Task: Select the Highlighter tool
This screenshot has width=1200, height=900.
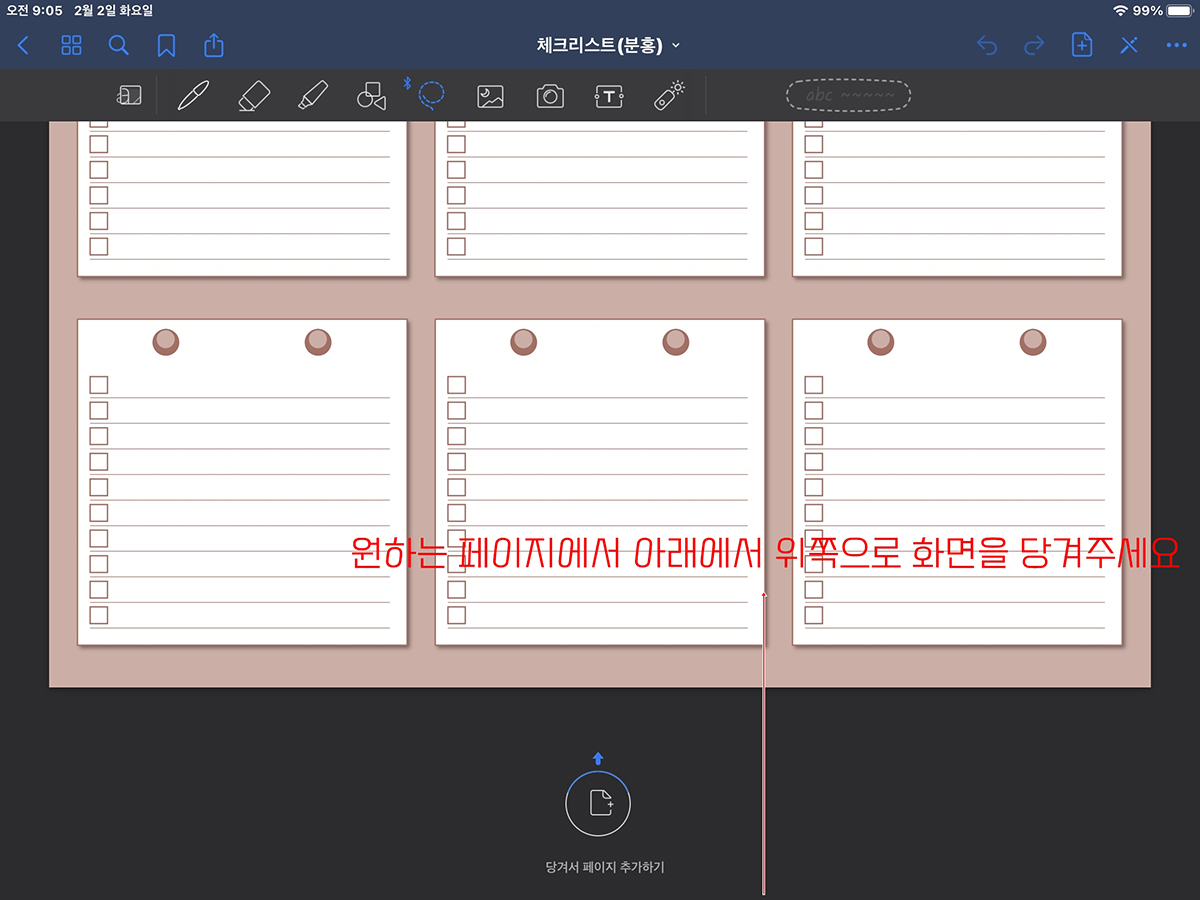Action: 313,96
